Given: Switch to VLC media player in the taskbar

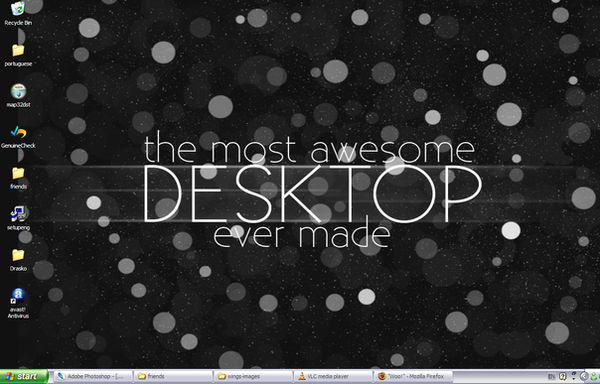Looking at the screenshot, I should click(x=333, y=376).
